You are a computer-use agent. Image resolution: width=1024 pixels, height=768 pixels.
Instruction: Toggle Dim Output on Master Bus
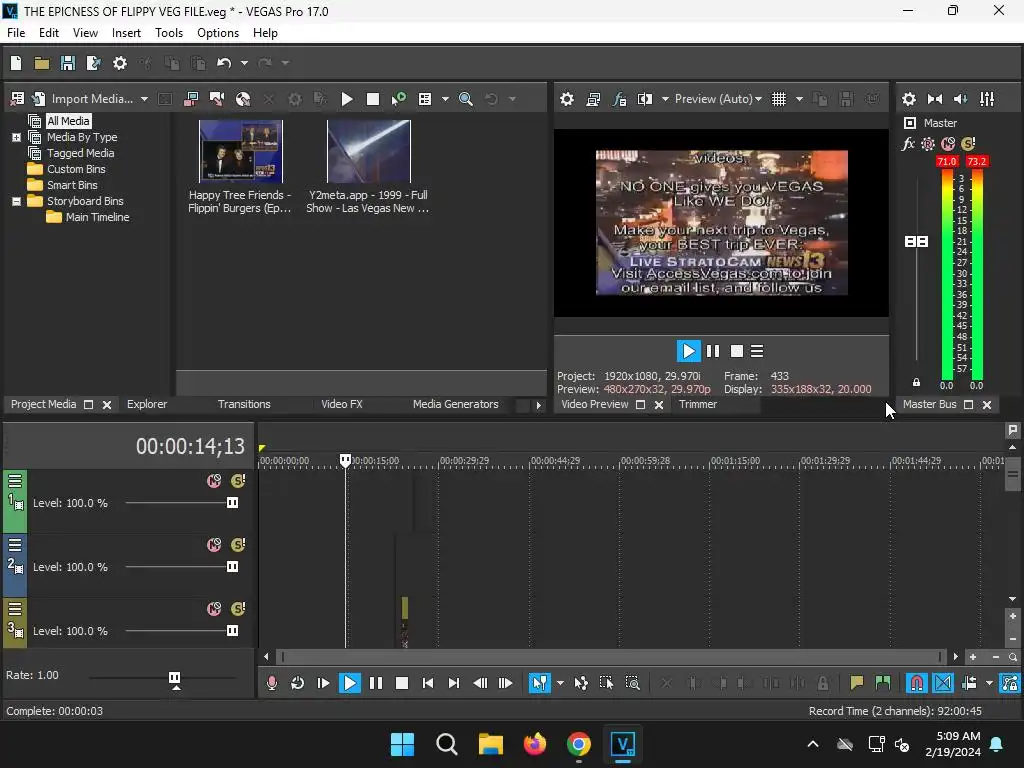[x=961, y=99]
